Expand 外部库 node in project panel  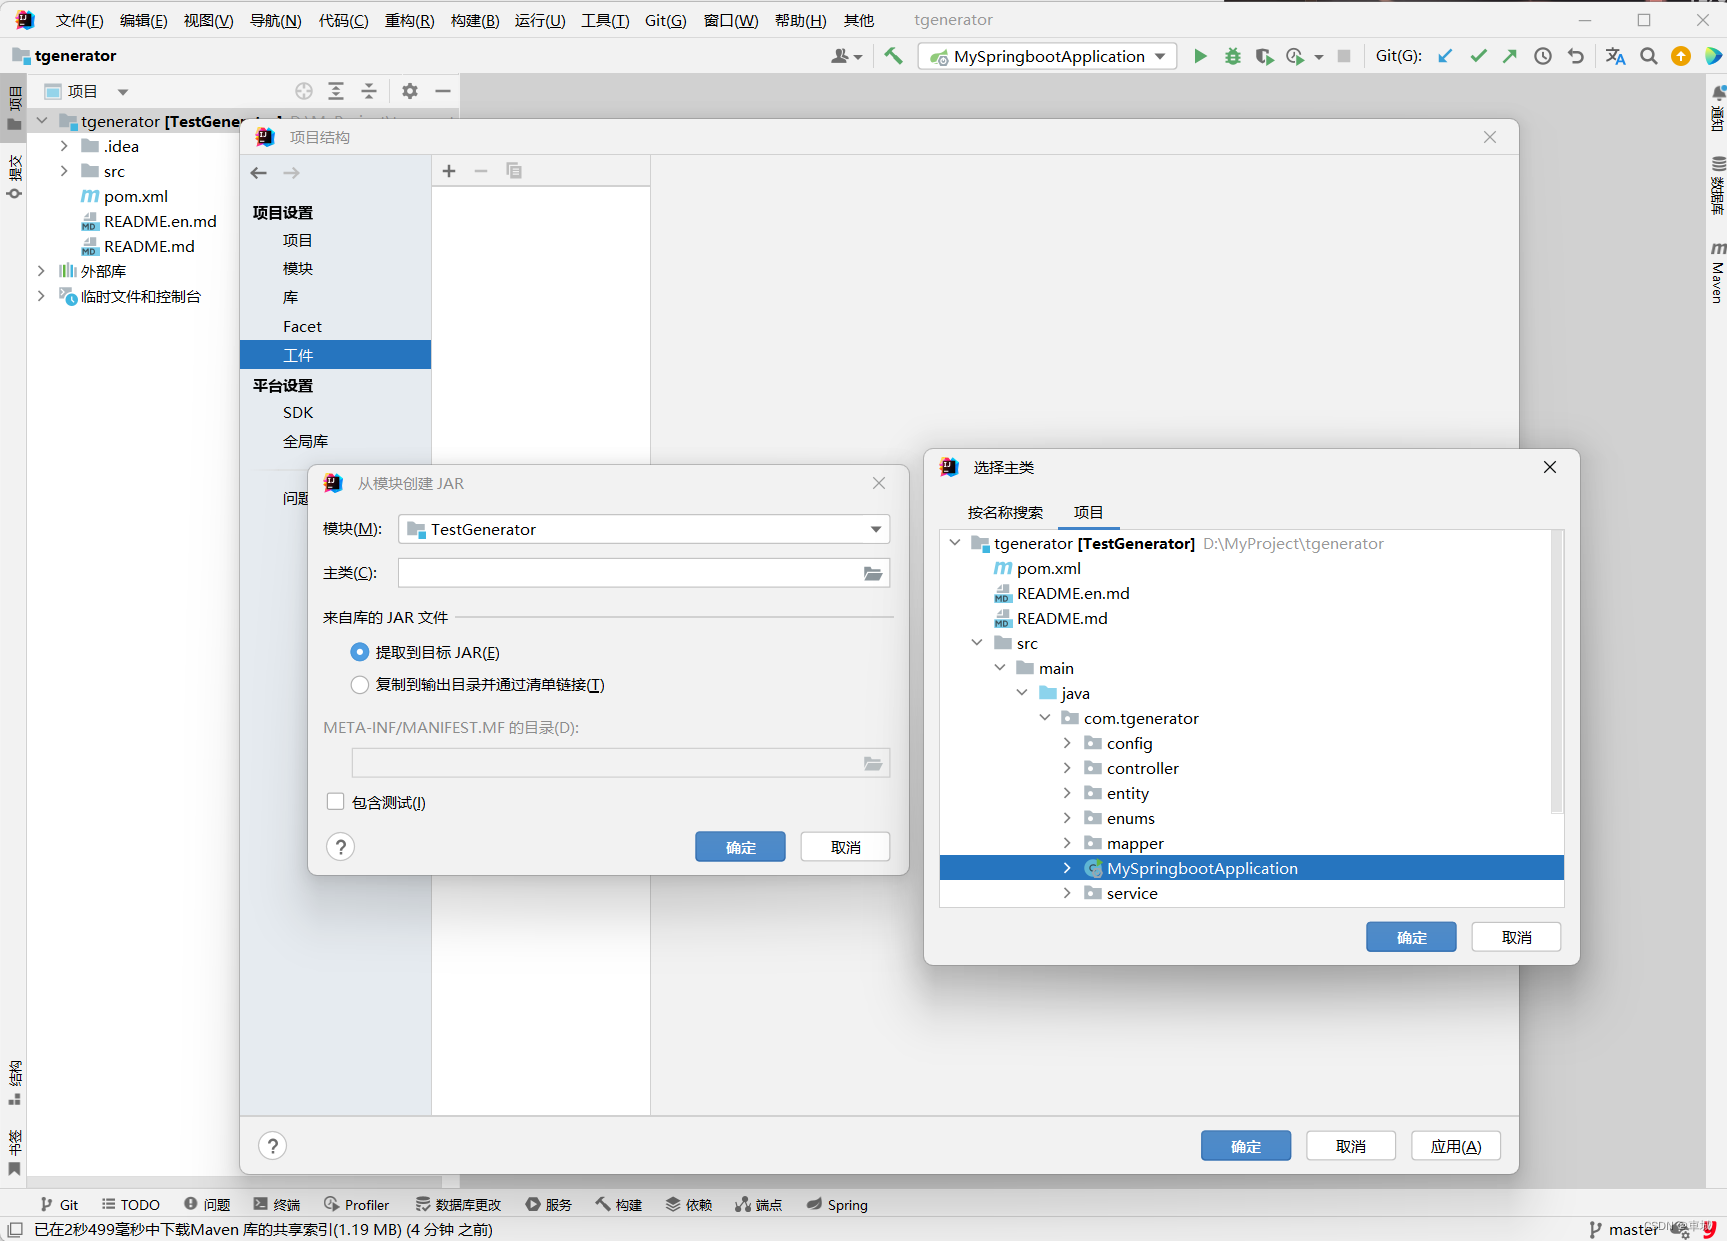tap(41, 271)
